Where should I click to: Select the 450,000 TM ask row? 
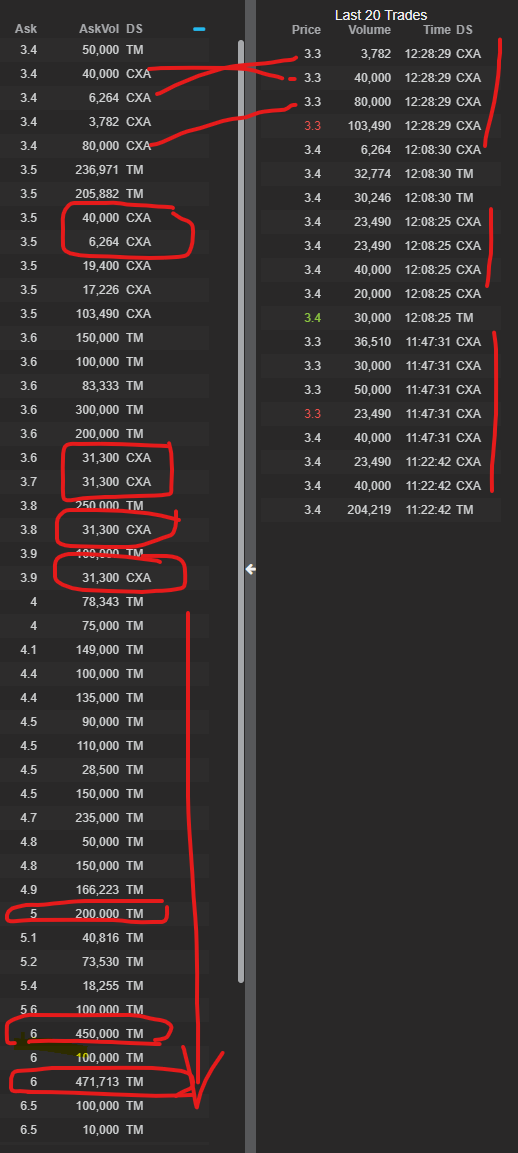104,1033
